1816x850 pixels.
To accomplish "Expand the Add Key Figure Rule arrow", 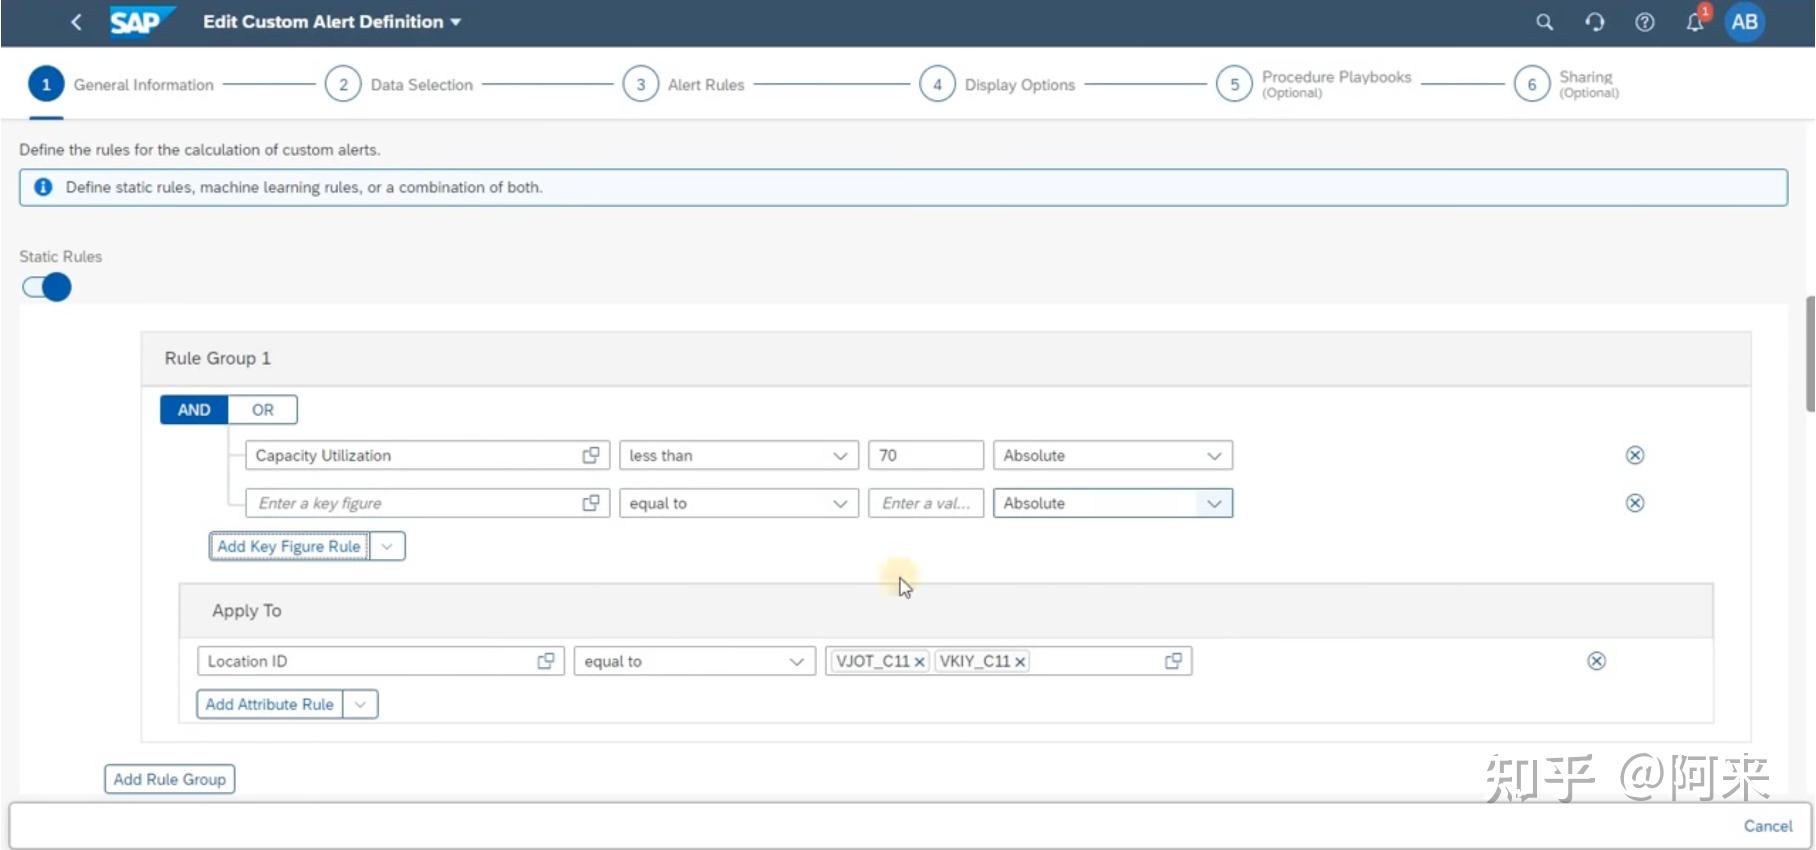I will pos(387,546).
